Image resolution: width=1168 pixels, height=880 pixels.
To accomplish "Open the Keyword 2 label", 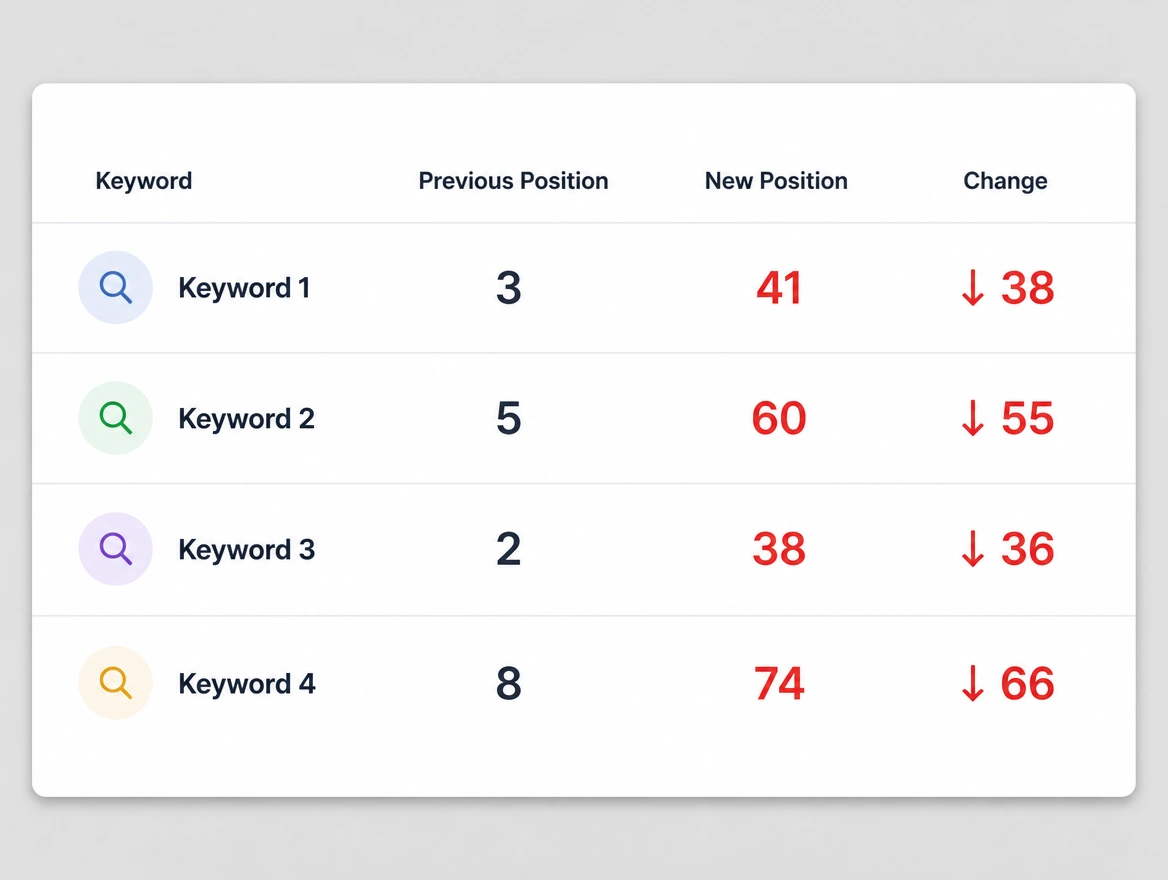I will tap(247, 419).
